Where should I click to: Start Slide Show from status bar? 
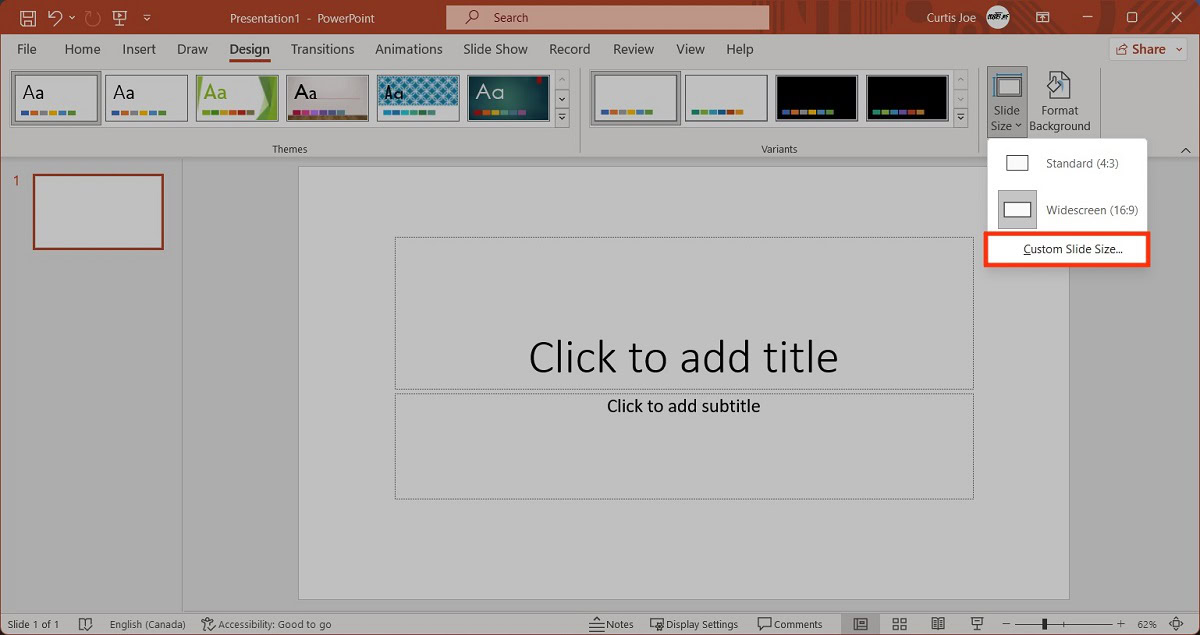(977, 624)
